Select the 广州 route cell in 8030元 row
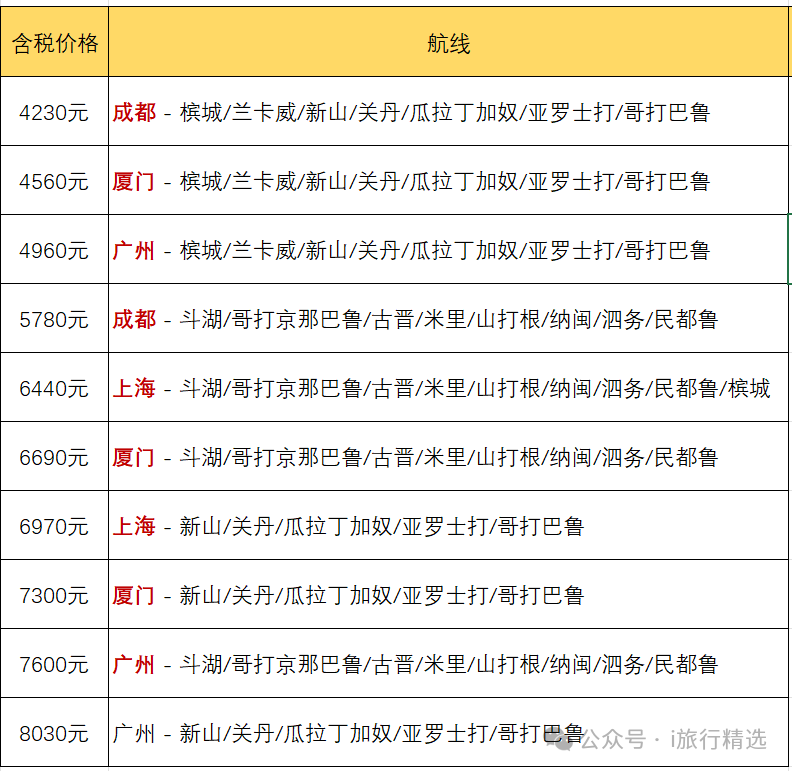 tap(449, 733)
